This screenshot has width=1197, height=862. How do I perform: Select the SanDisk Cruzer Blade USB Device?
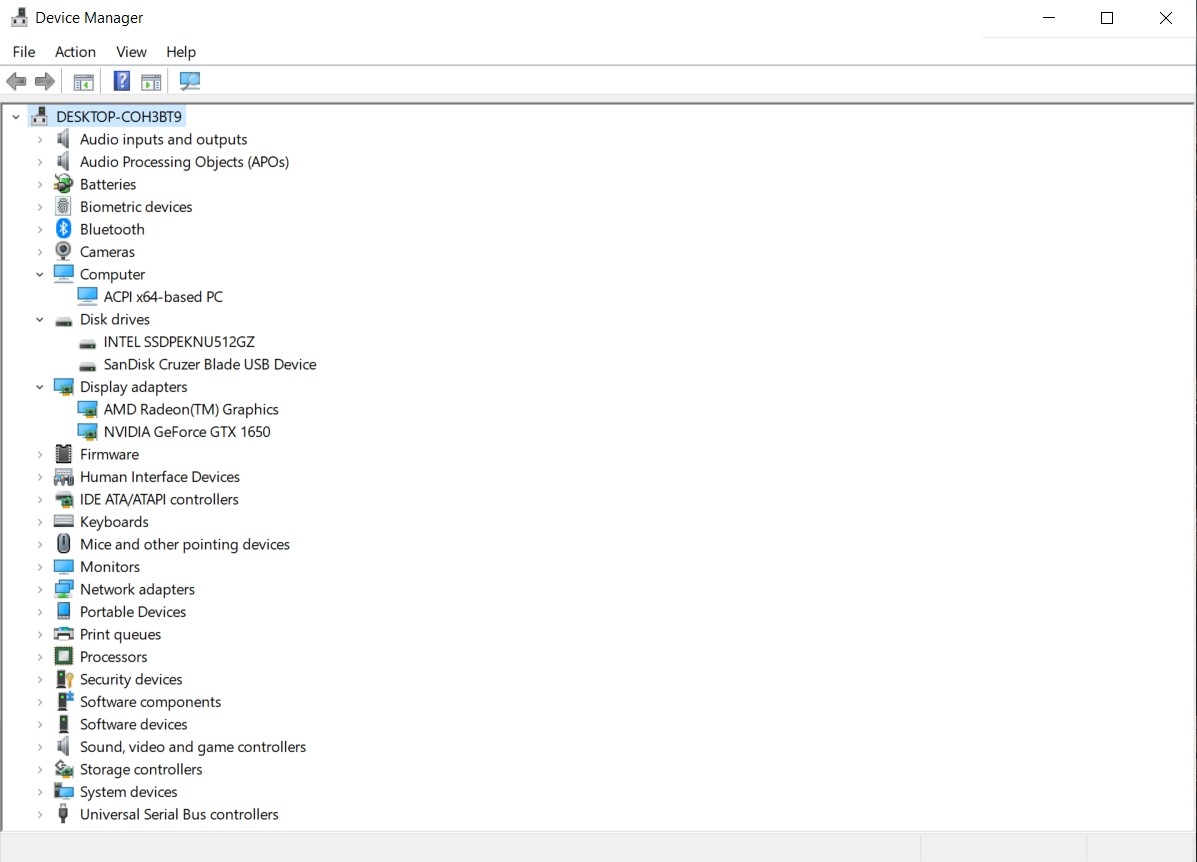[x=209, y=365]
